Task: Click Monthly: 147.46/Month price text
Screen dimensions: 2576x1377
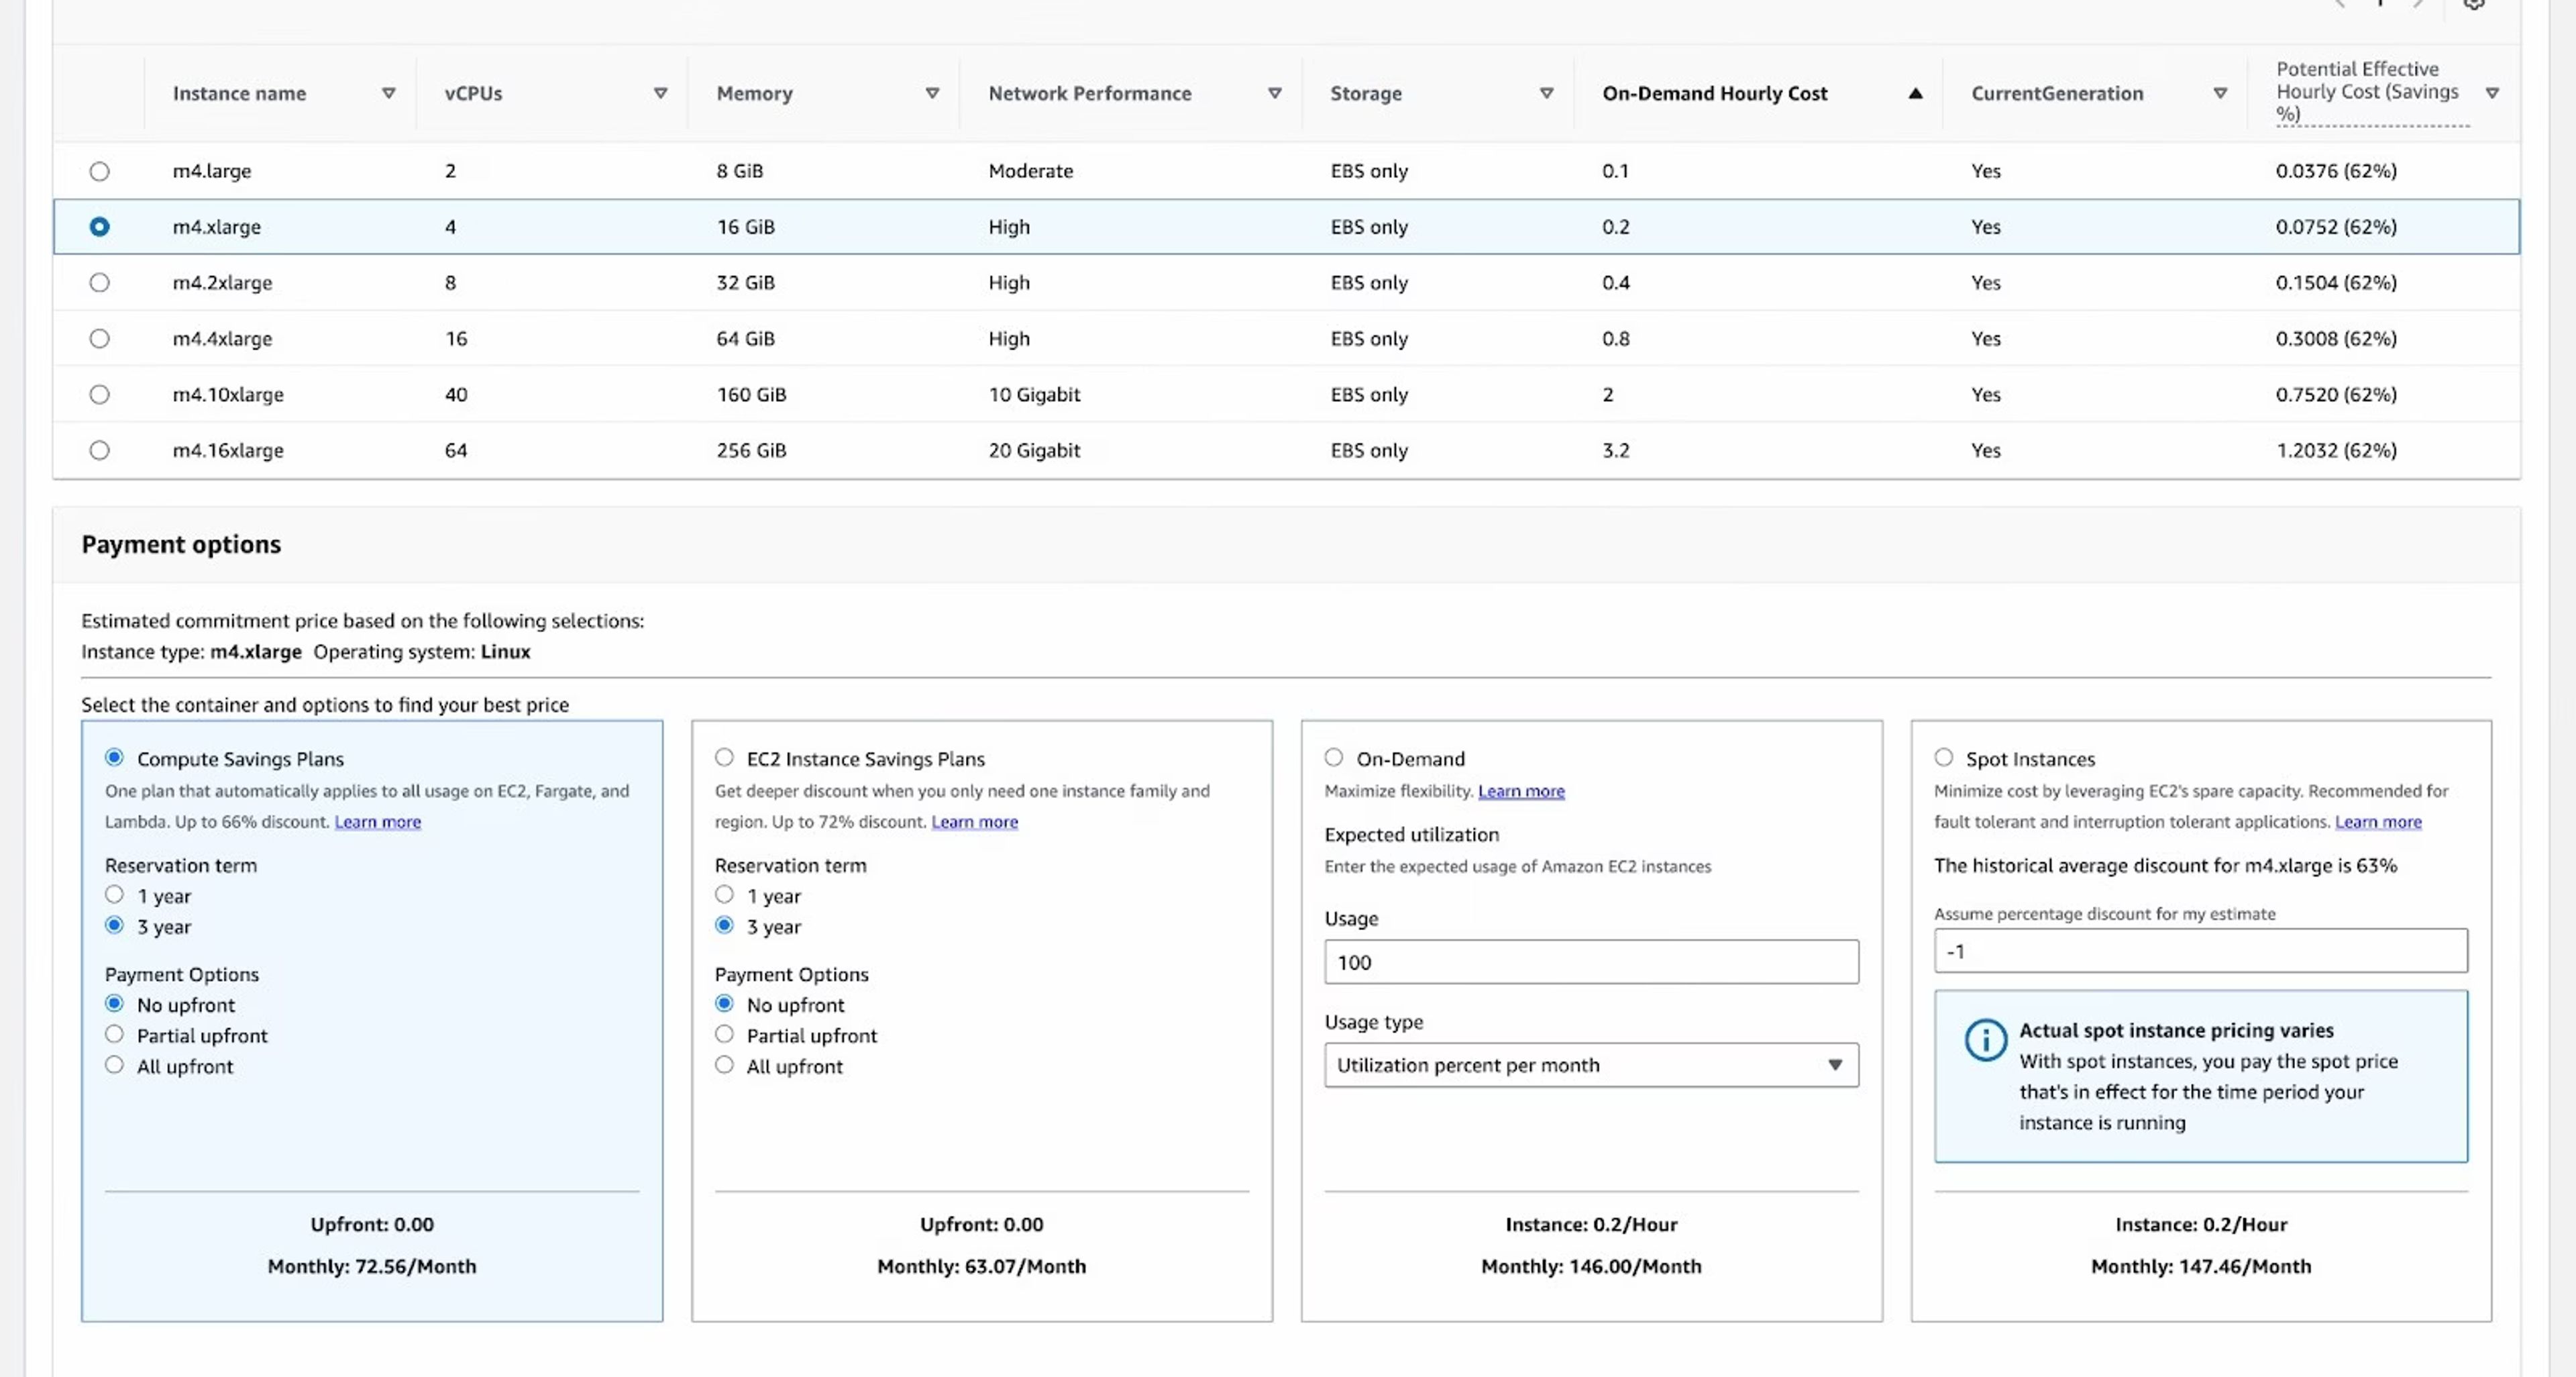Action: click(x=2201, y=1266)
